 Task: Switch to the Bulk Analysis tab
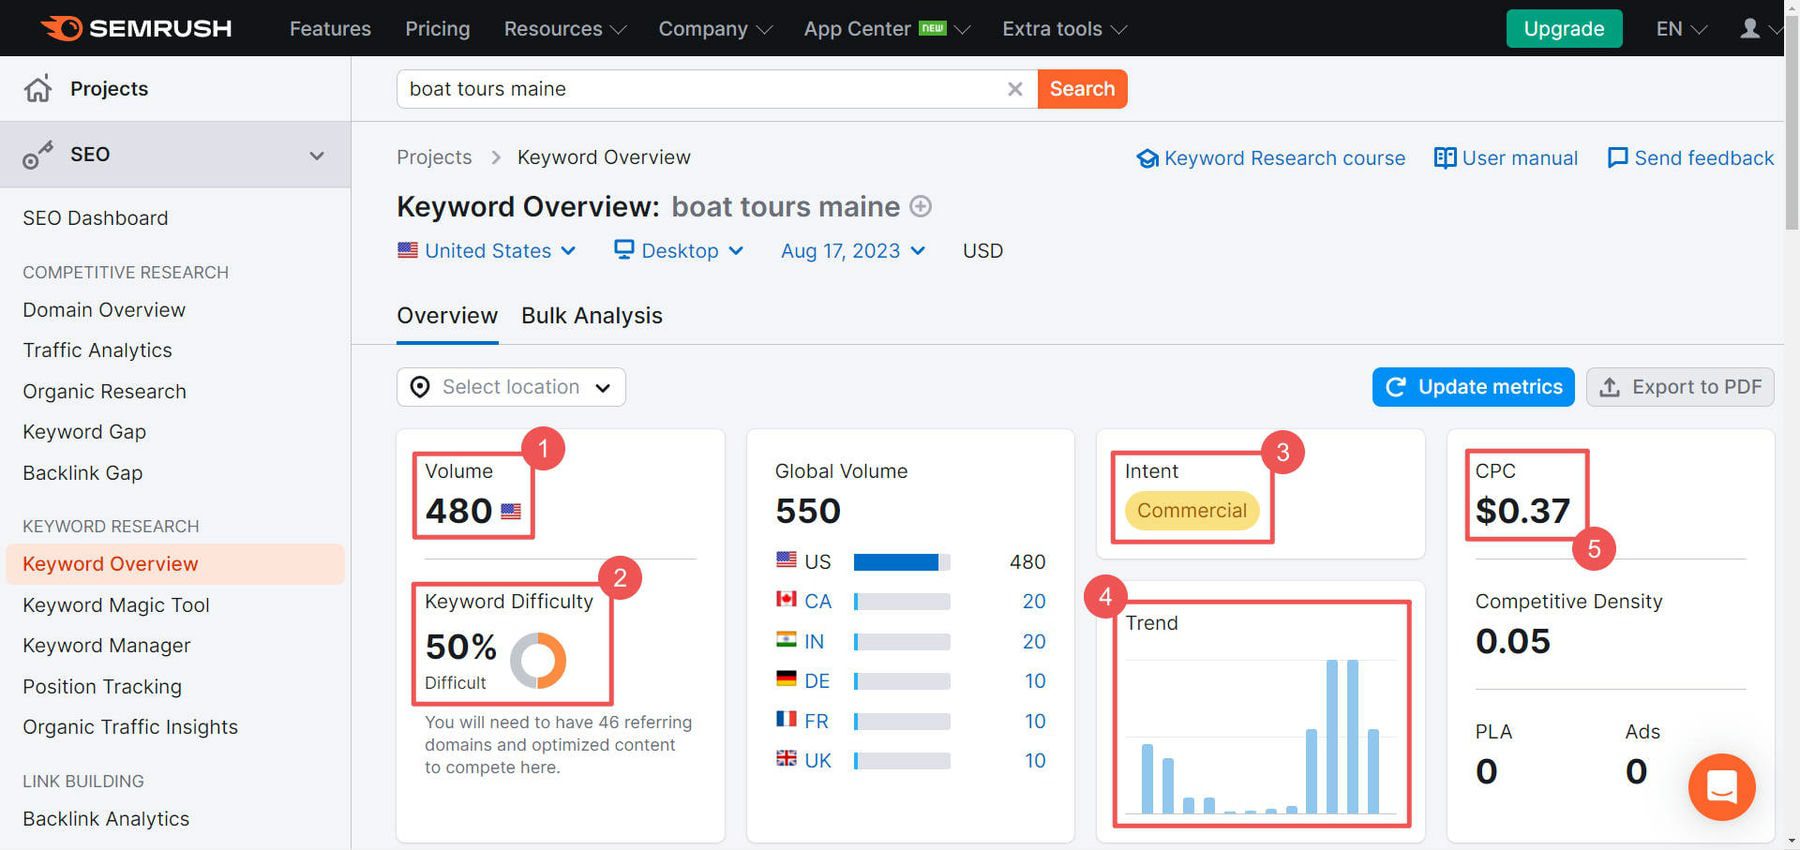tap(591, 316)
